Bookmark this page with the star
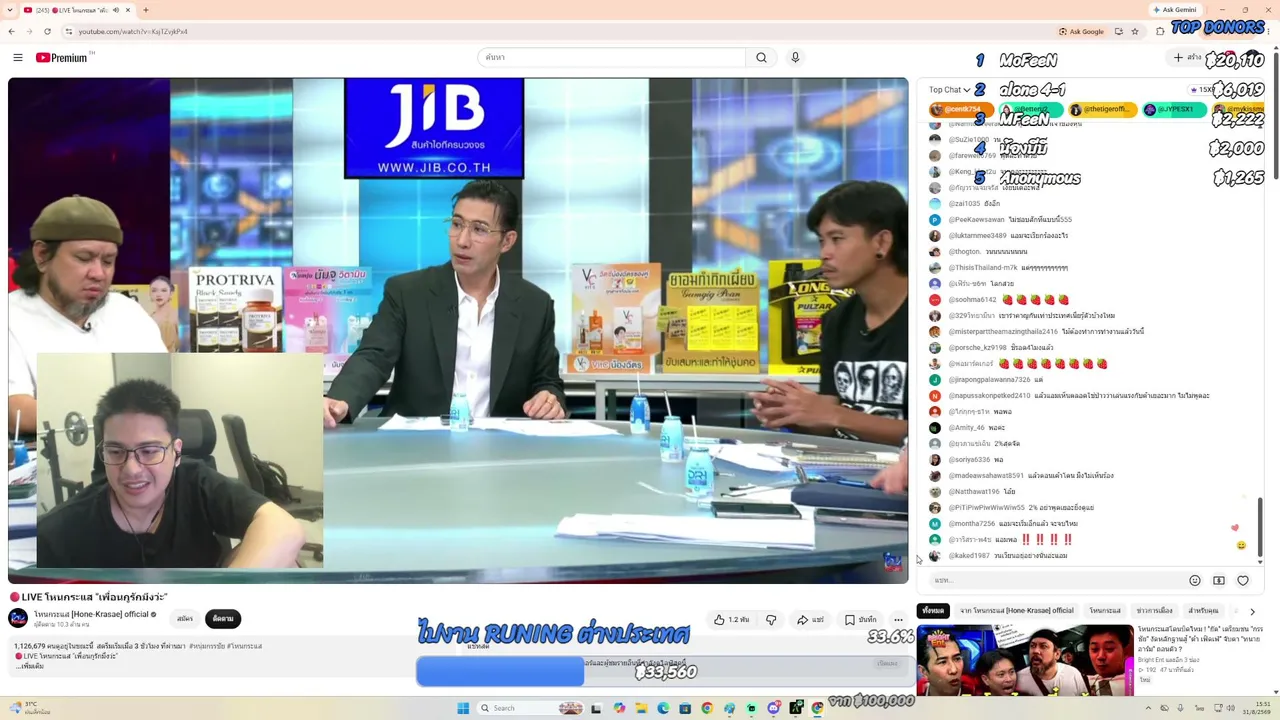Screen dimensions: 1280x720 1134,31
